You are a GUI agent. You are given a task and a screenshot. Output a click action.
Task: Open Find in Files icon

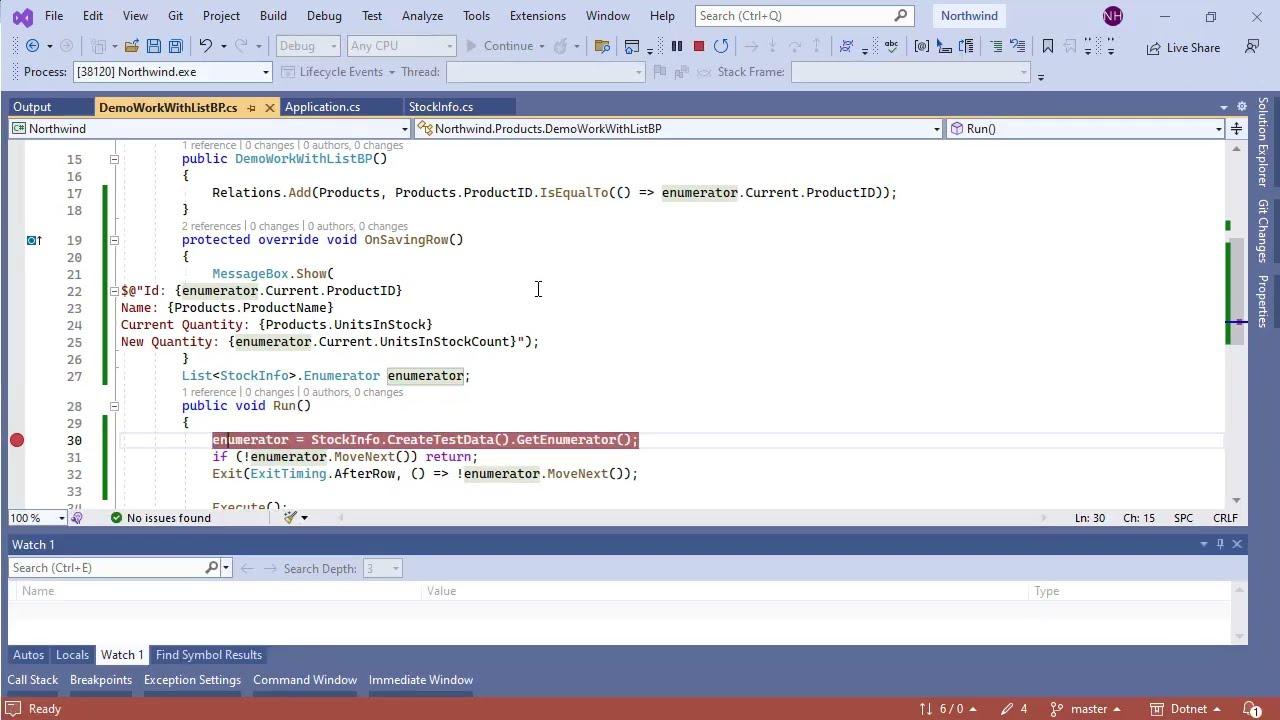(602, 46)
